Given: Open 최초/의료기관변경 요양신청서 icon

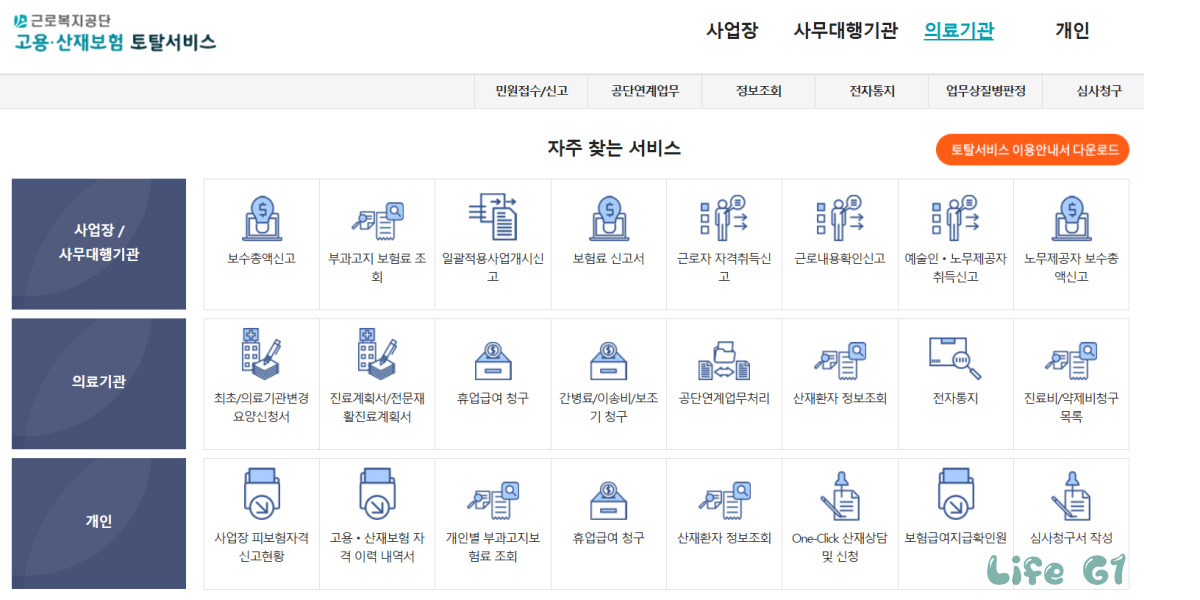Looking at the screenshot, I should [261, 356].
